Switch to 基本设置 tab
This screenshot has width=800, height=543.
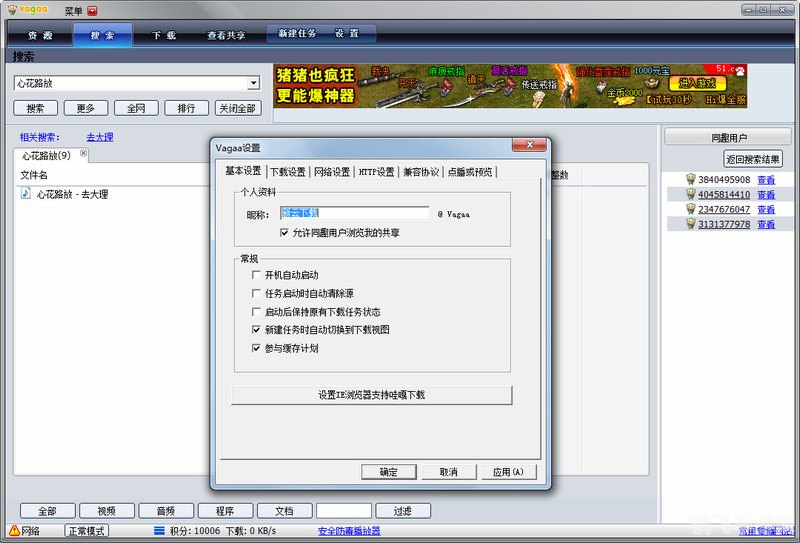(x=243, y=171)
